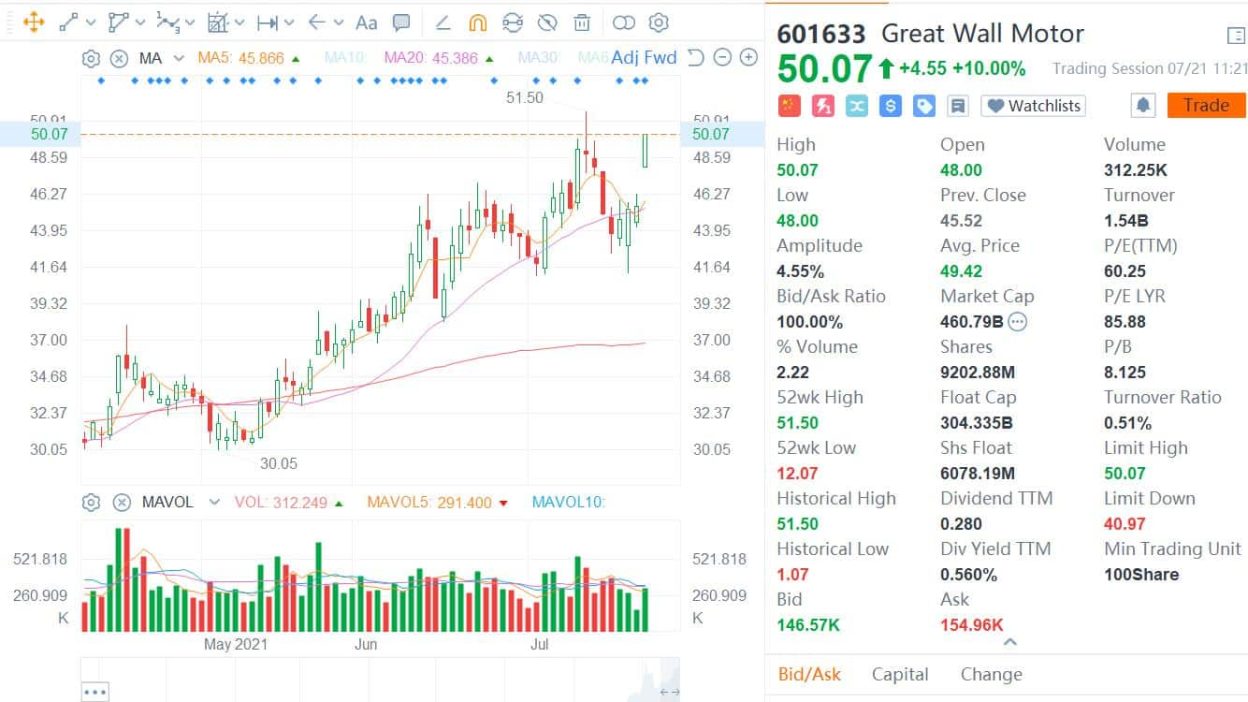The image size is (1248, 702).
Task: Open the MA indicator dropdown
Action: [179, 58]
